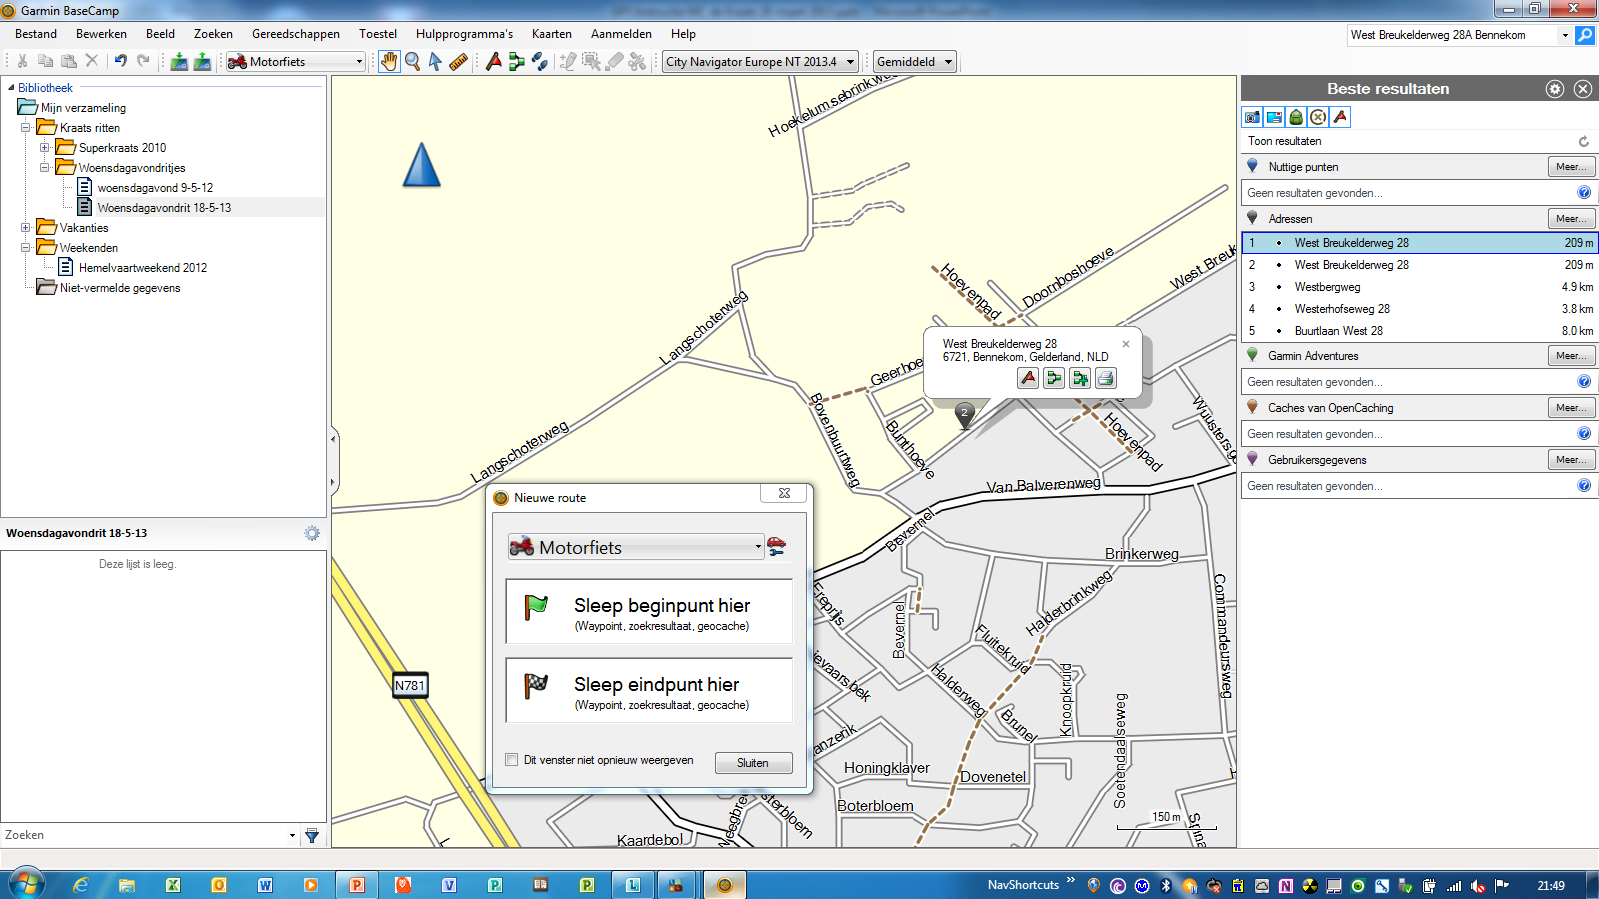Open search results settings gear

point(1555,89)
